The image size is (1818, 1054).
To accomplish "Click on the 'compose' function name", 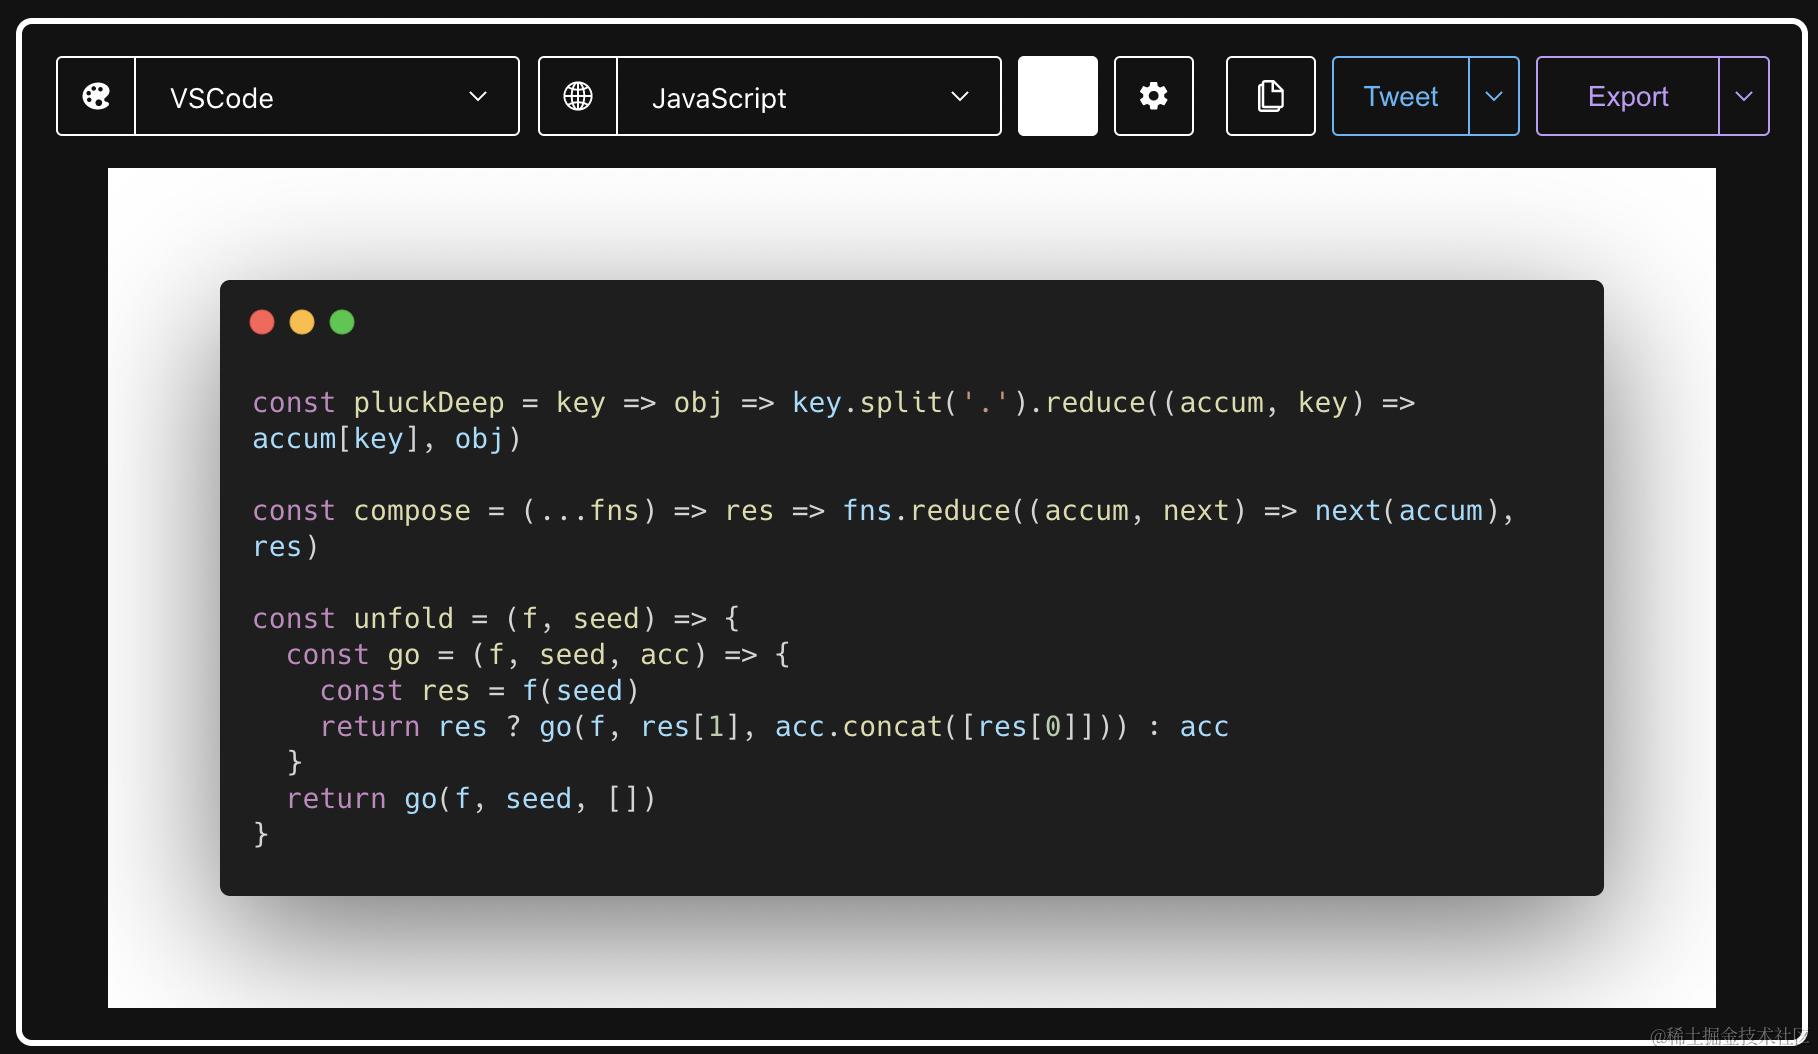I will [x=412, y=511].
